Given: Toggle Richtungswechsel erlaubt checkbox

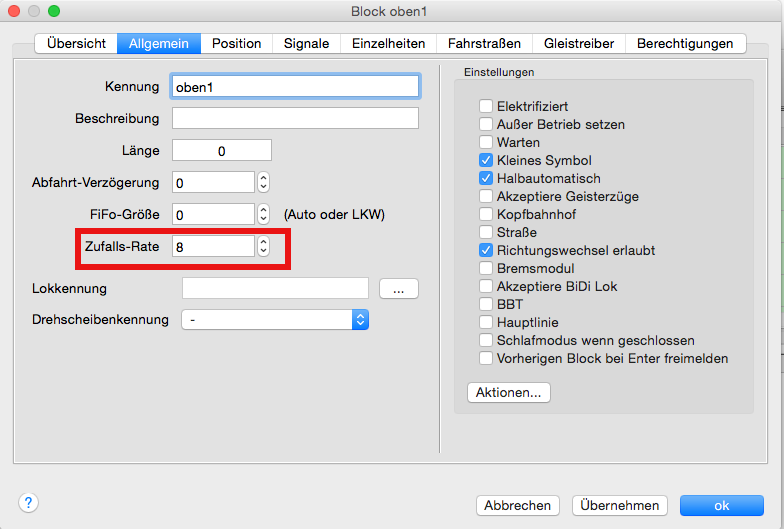Looking at the screenshot, I should pos(486,250).
